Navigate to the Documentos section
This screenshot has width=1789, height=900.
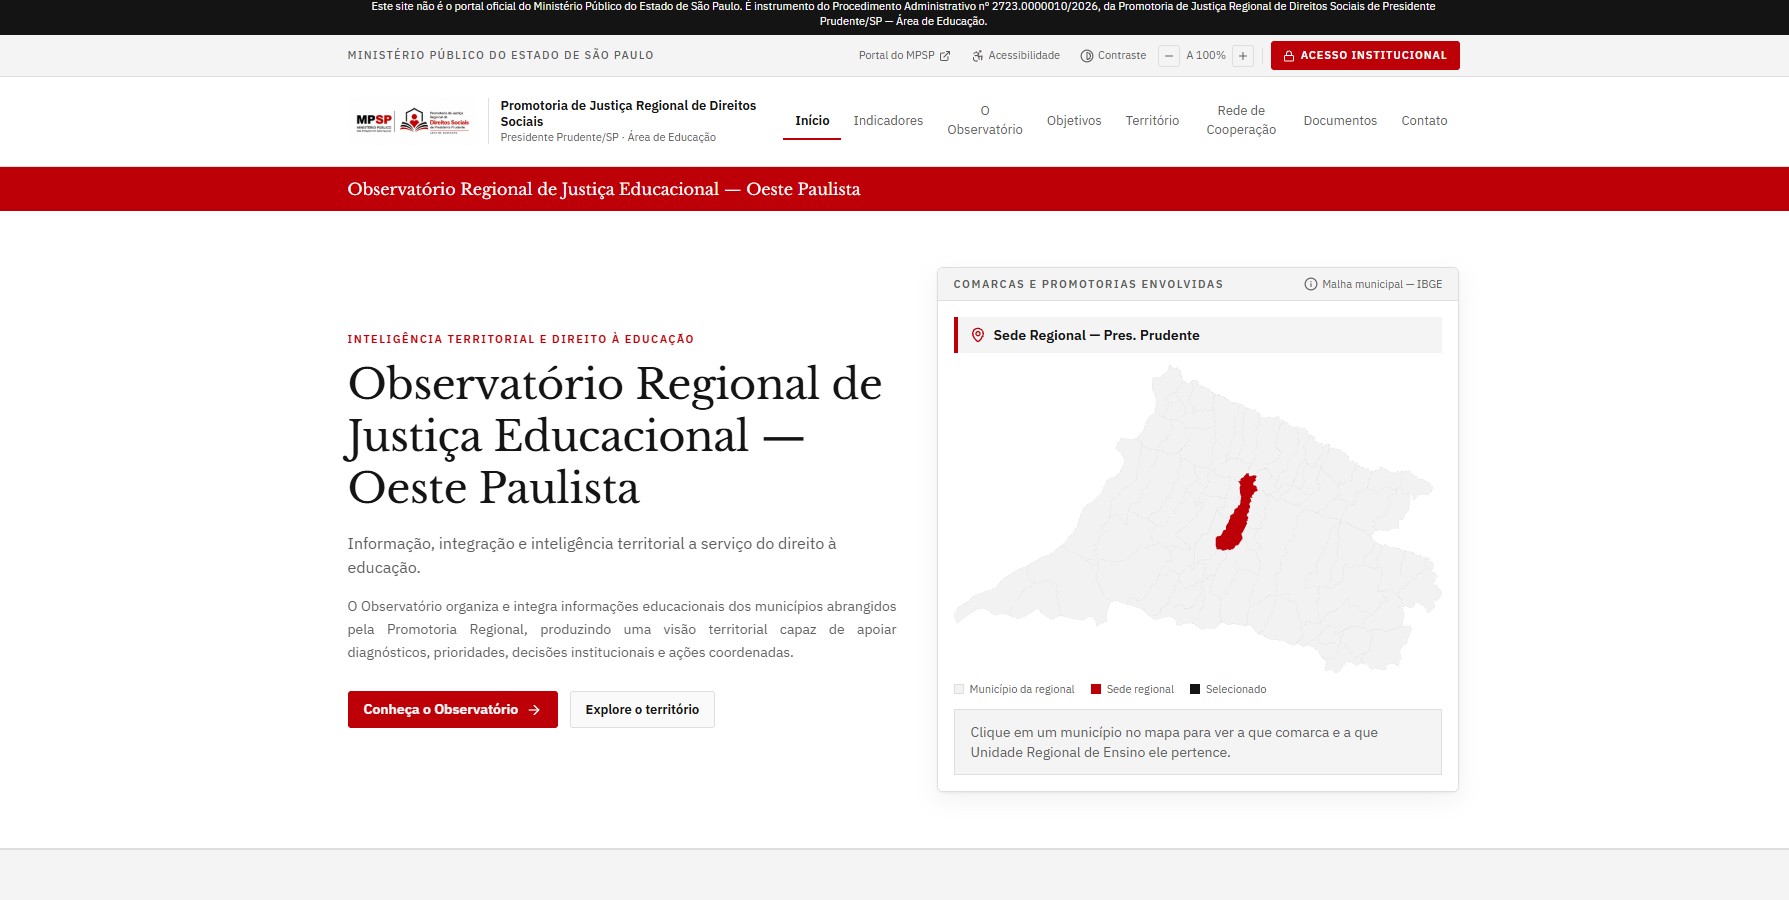click(x=1340, y=121)
